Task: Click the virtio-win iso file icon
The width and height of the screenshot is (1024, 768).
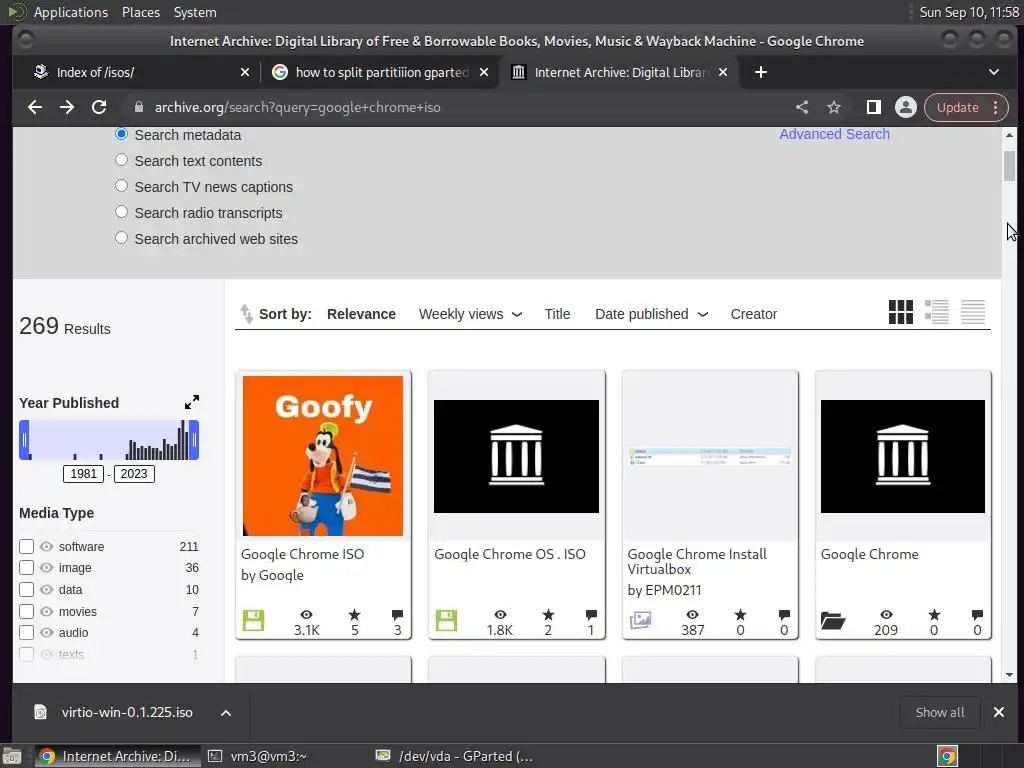Action: tap(40, 712)
